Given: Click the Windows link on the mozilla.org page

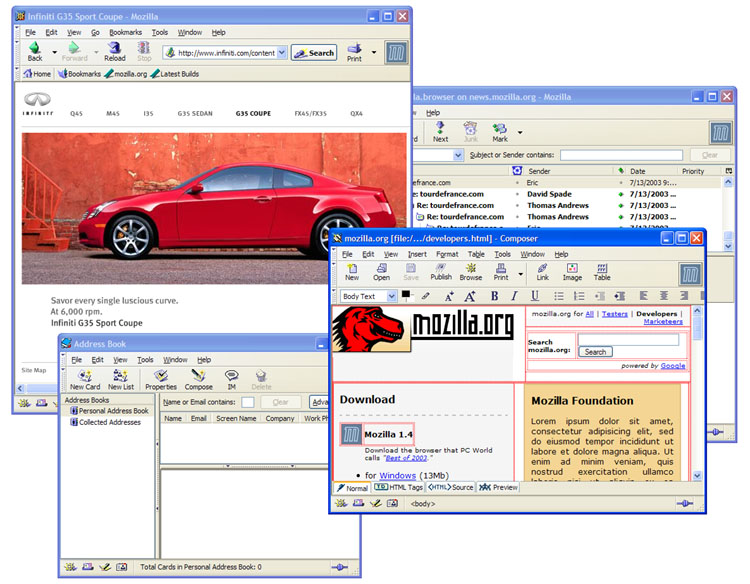Looking at the screenshot, I should click(x=397, y=475).
